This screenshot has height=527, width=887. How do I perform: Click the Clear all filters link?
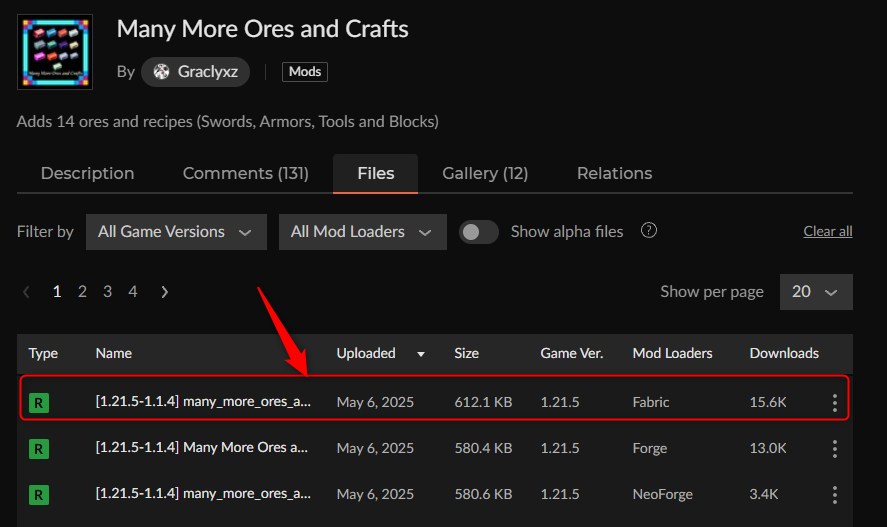coord(828,231)
